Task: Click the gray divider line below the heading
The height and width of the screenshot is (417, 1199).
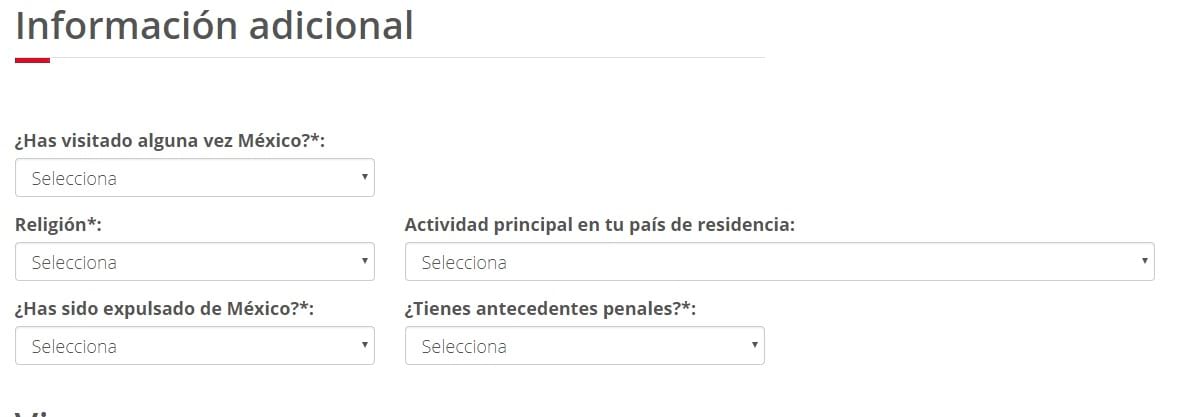Action: point(400,58)
